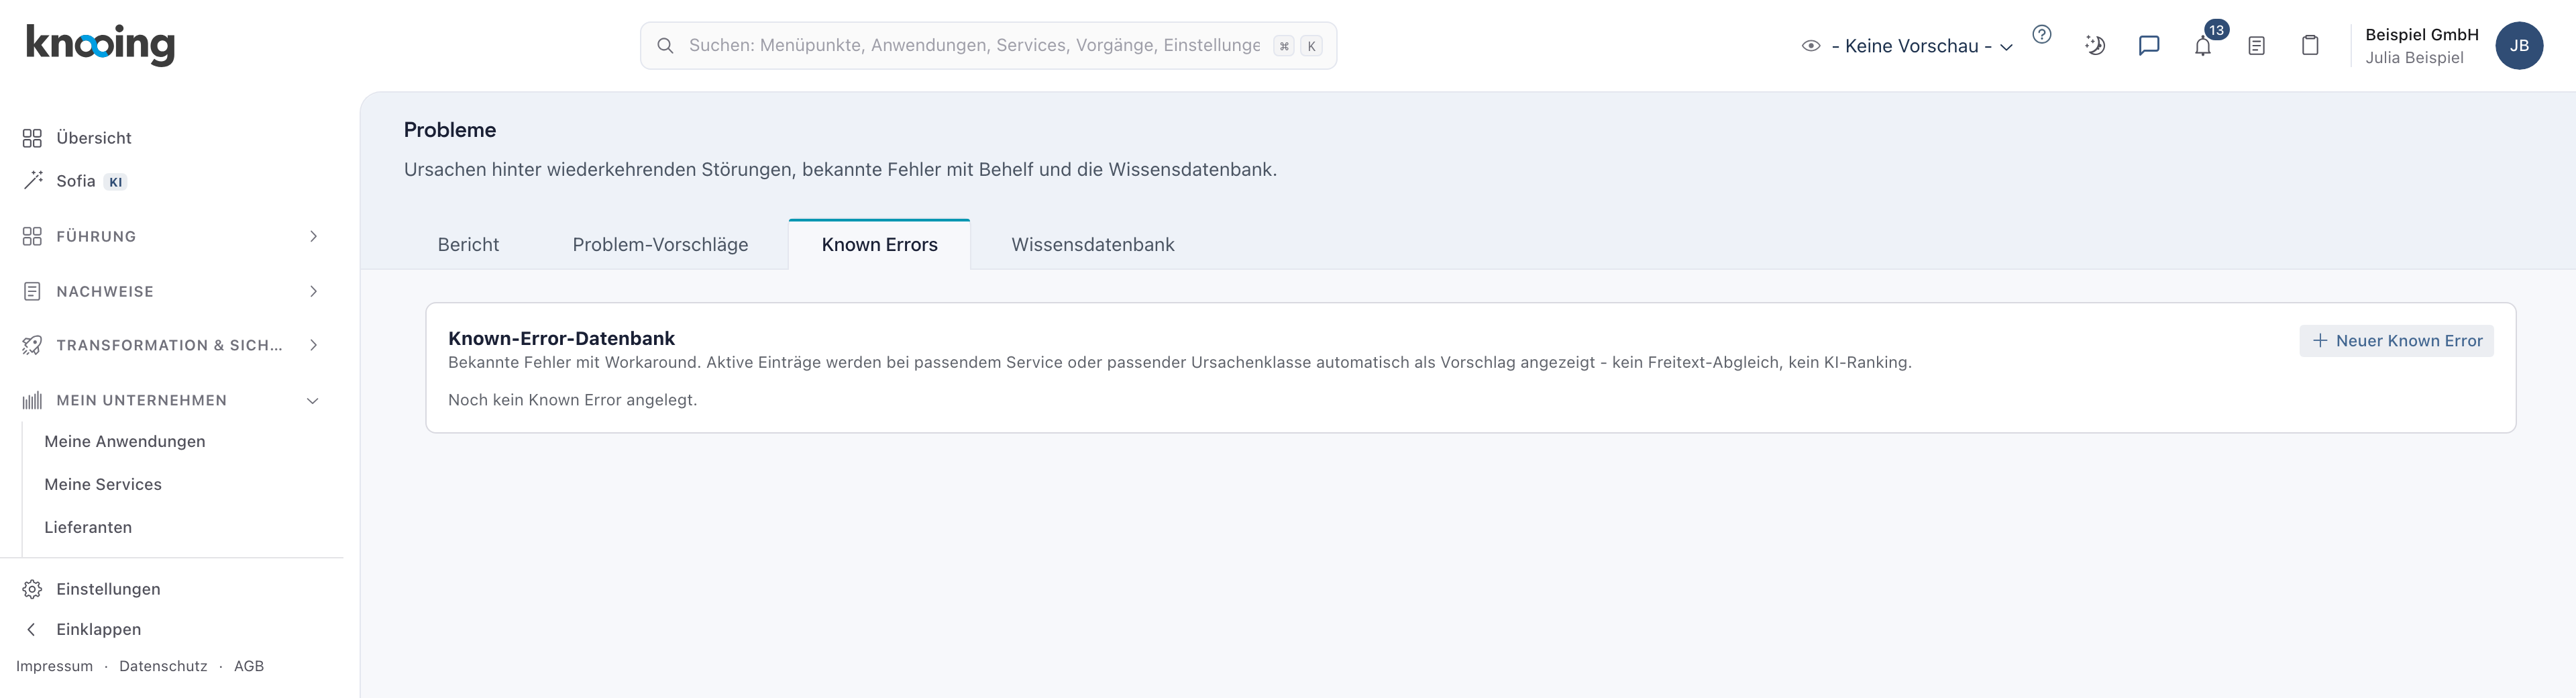The height and width of the screenshot is (698, 2576).
Task: Click the Nachweise document icon
Action: pos(32,291)
